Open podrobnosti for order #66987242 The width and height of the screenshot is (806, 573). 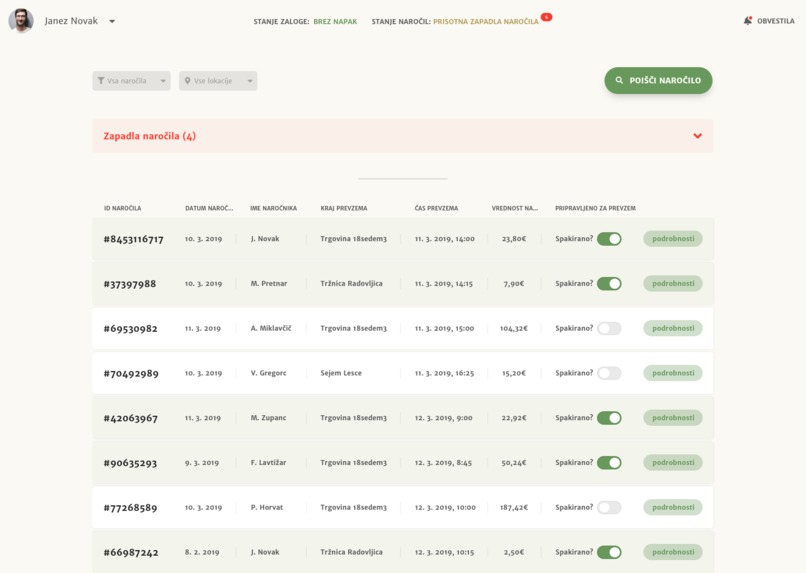point(673,552)
